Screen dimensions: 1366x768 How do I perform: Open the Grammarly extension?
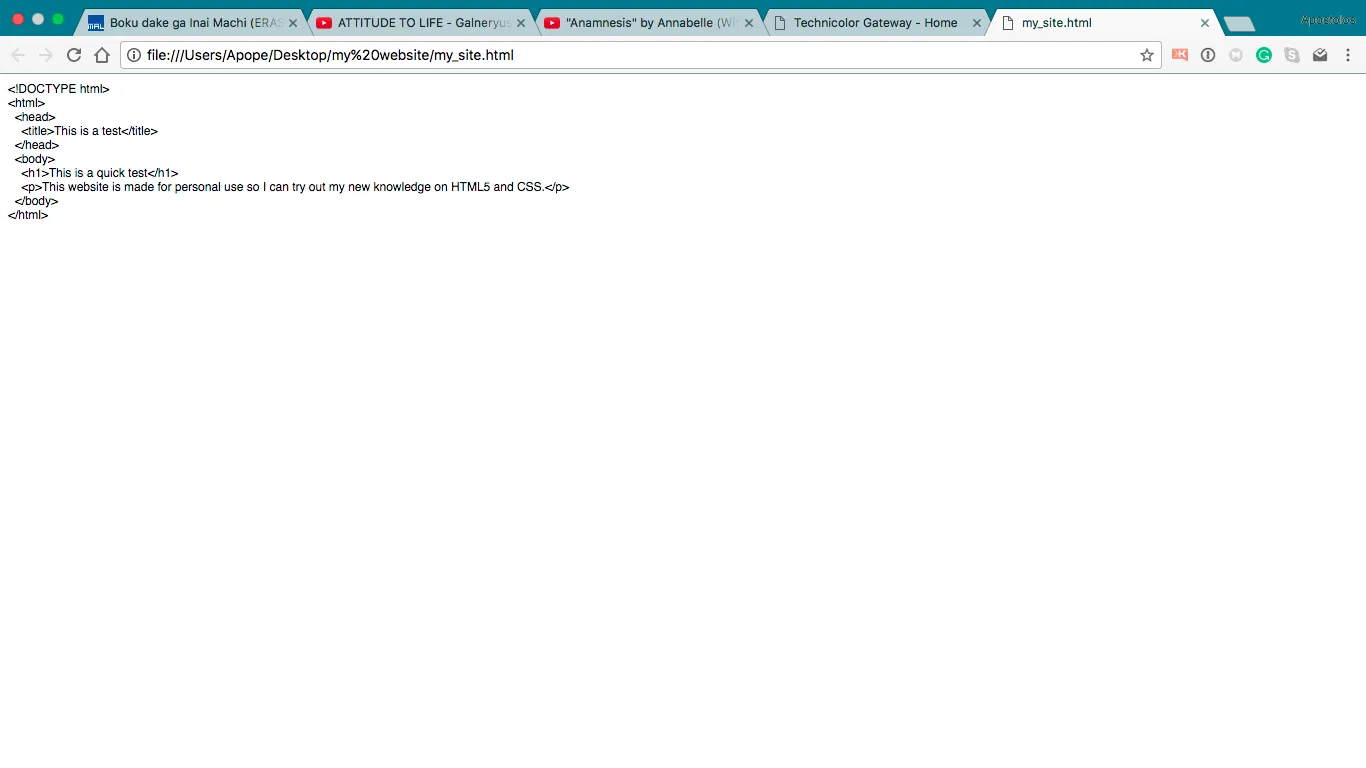tap(1264, 55)
